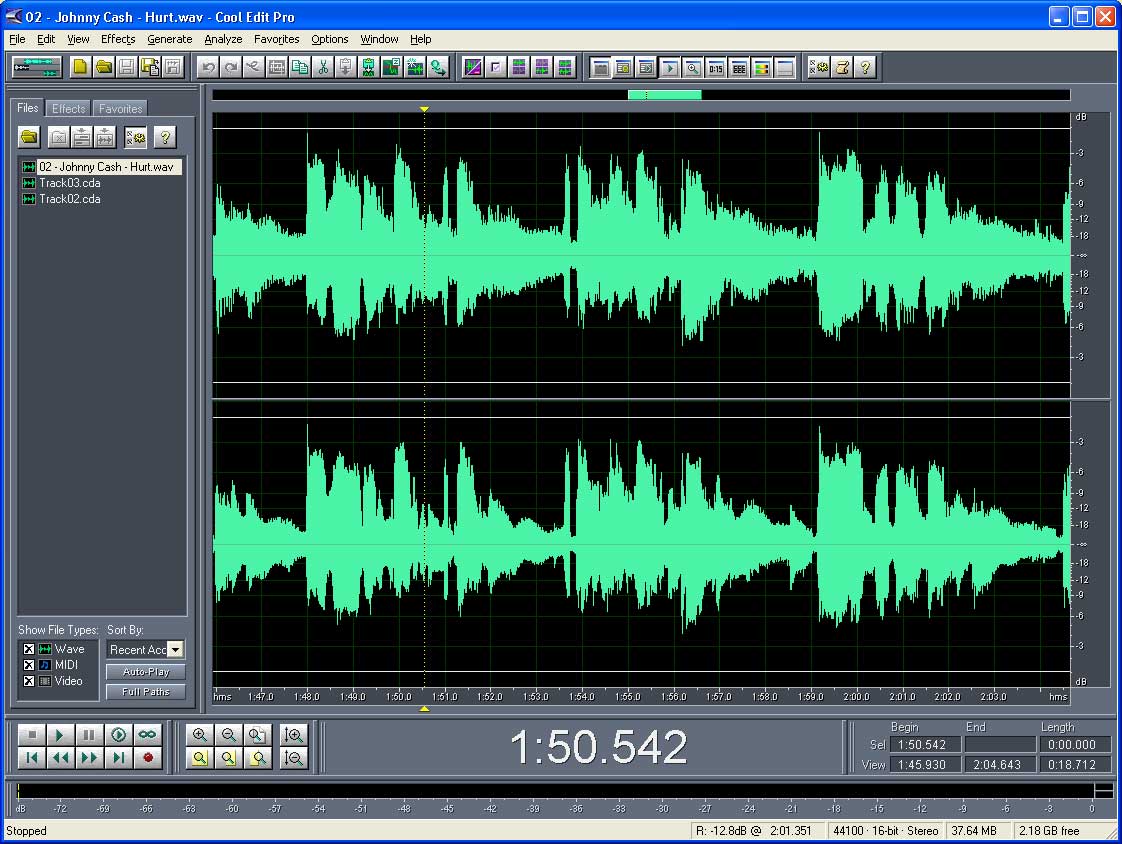Zoom in horizontally with the plus magnifier
The height and width of the screenshot is (844, 1122).
point(200,735)
